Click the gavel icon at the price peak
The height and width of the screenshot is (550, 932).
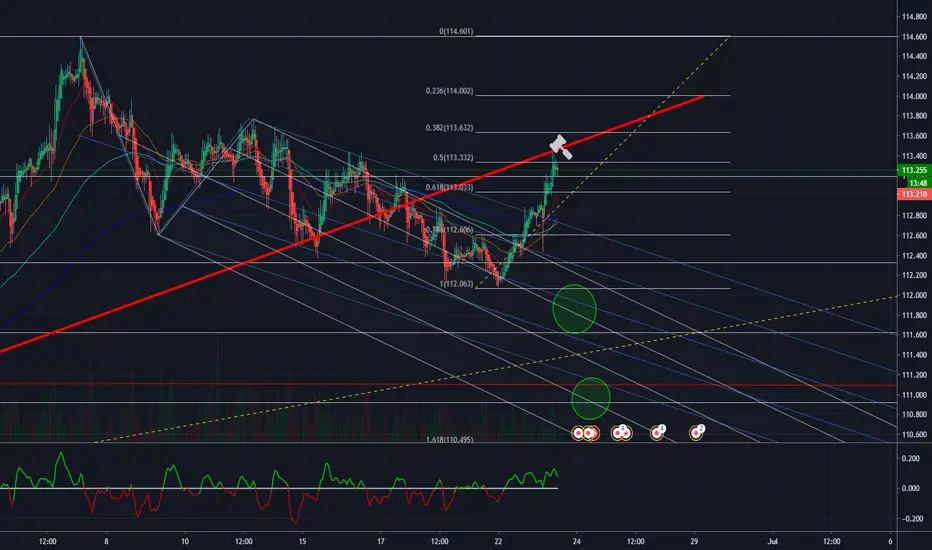[x=561, y=147]
